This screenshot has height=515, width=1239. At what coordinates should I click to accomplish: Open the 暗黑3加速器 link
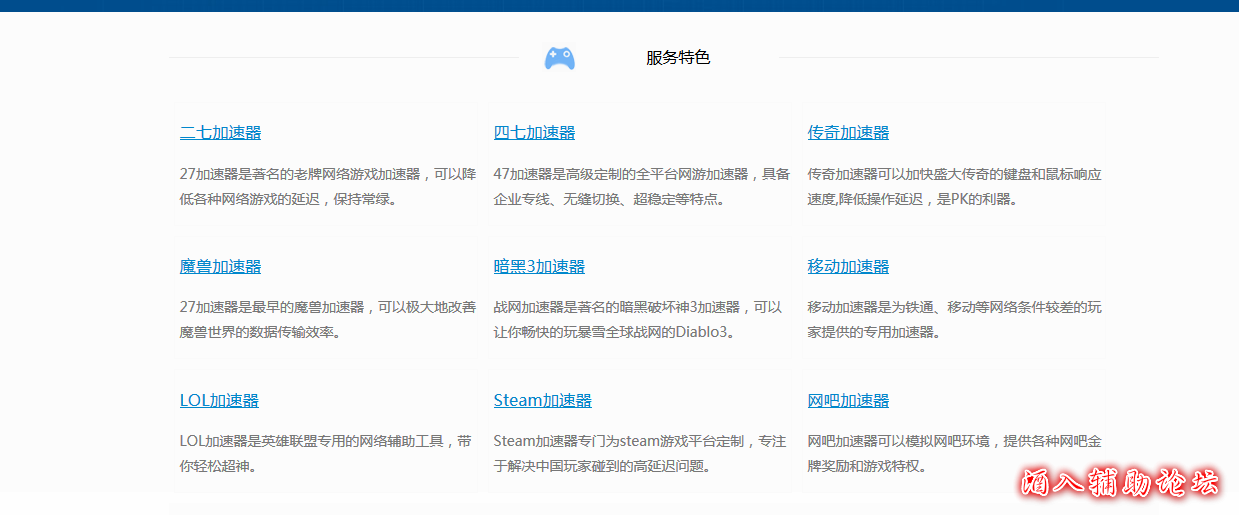[539, 267]
